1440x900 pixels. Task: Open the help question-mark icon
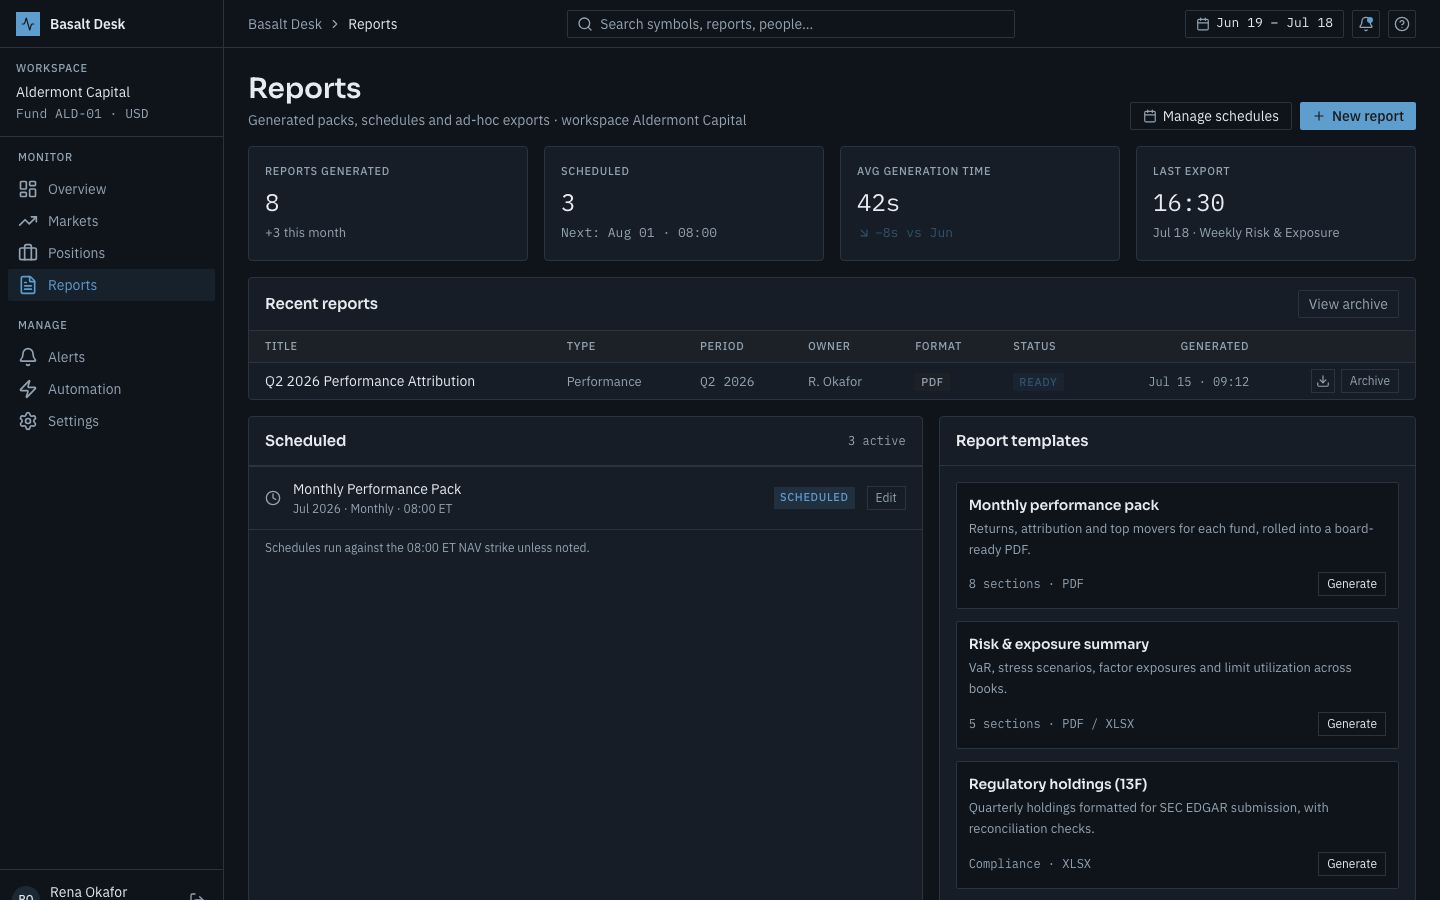point(1402,24)
